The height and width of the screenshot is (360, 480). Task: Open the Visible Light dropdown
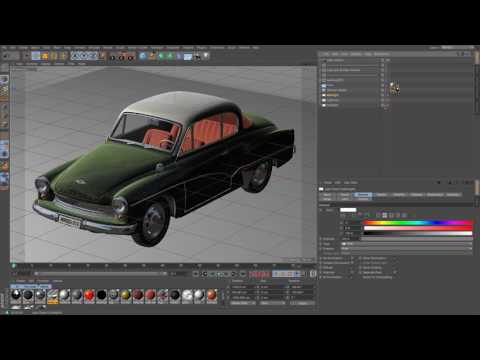(406, 253)
